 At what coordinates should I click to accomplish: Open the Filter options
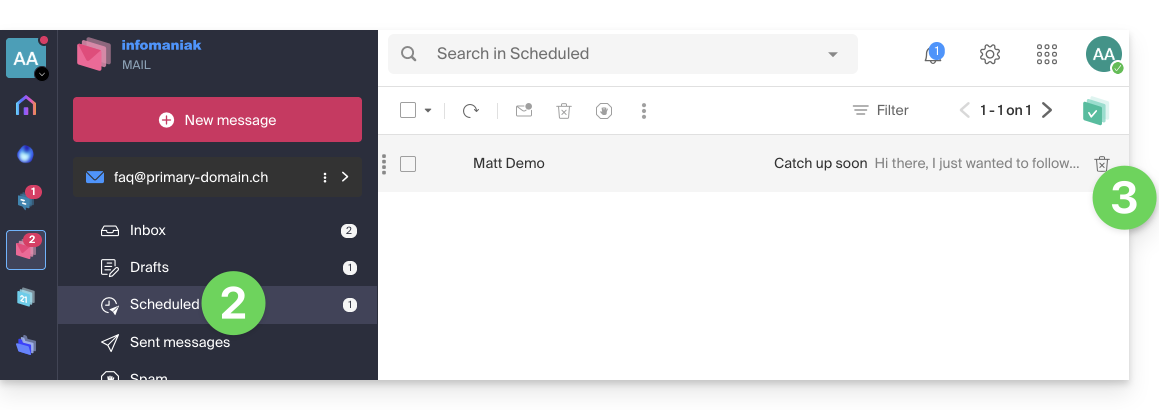[x=880, y=111]
